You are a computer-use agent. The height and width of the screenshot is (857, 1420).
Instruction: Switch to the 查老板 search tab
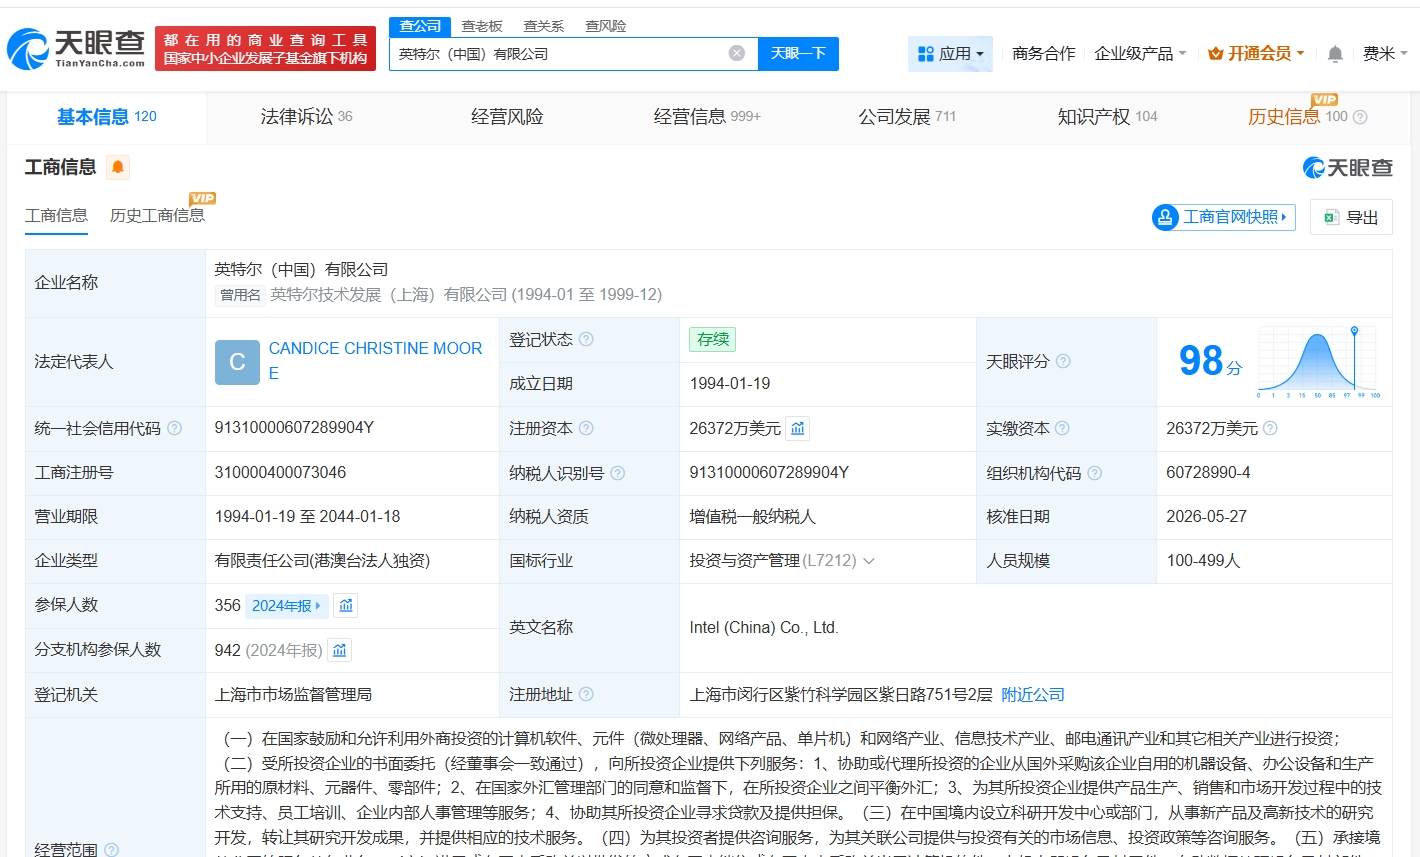[x=482, y=26]
